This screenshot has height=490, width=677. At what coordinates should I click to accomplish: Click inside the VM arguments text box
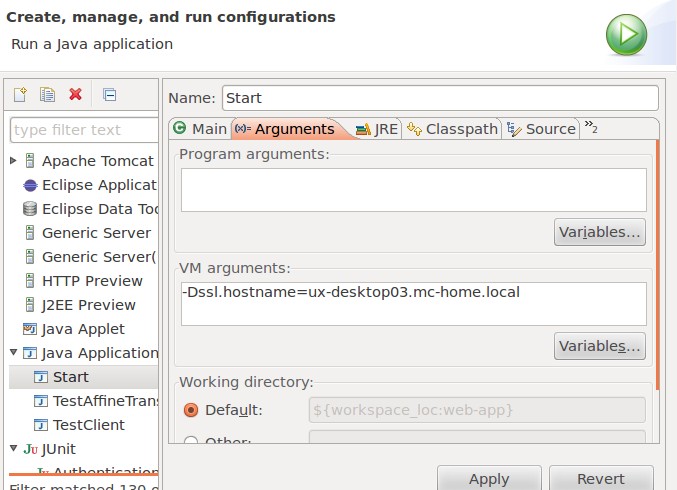click(x=413, y=303)
